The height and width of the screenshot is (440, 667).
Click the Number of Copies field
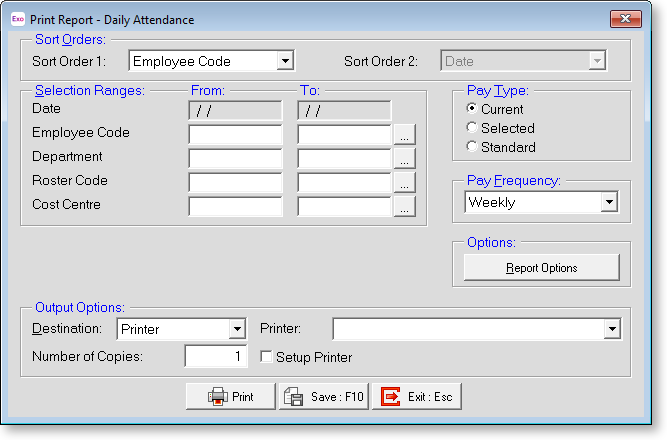pos(216,357)
